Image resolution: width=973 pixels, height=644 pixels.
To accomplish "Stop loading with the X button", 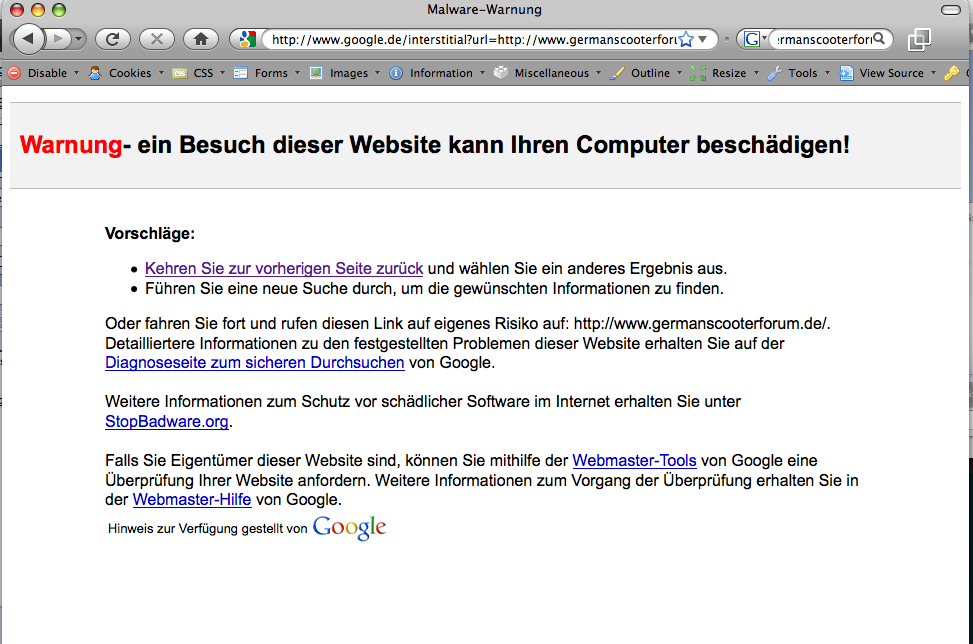I will (156, 39).
